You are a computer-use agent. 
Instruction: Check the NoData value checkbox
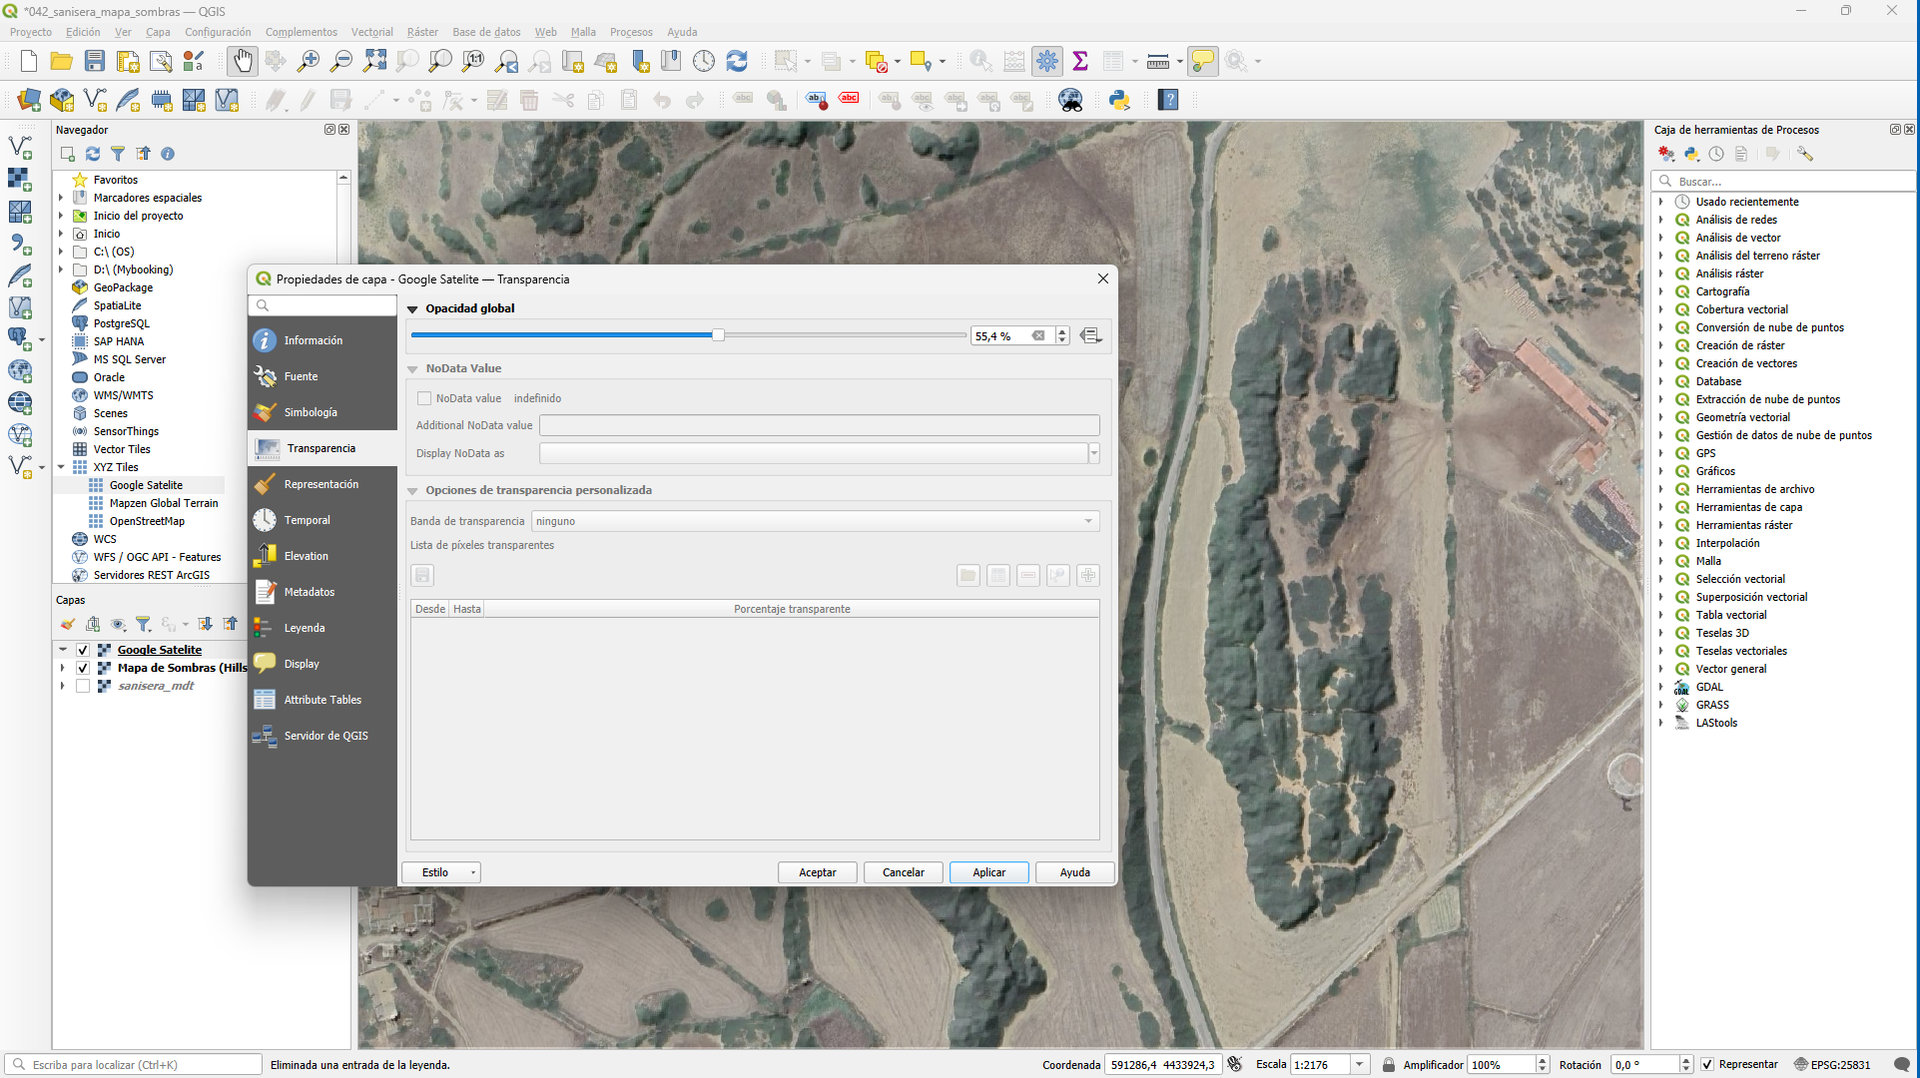[x=424, y=398]
